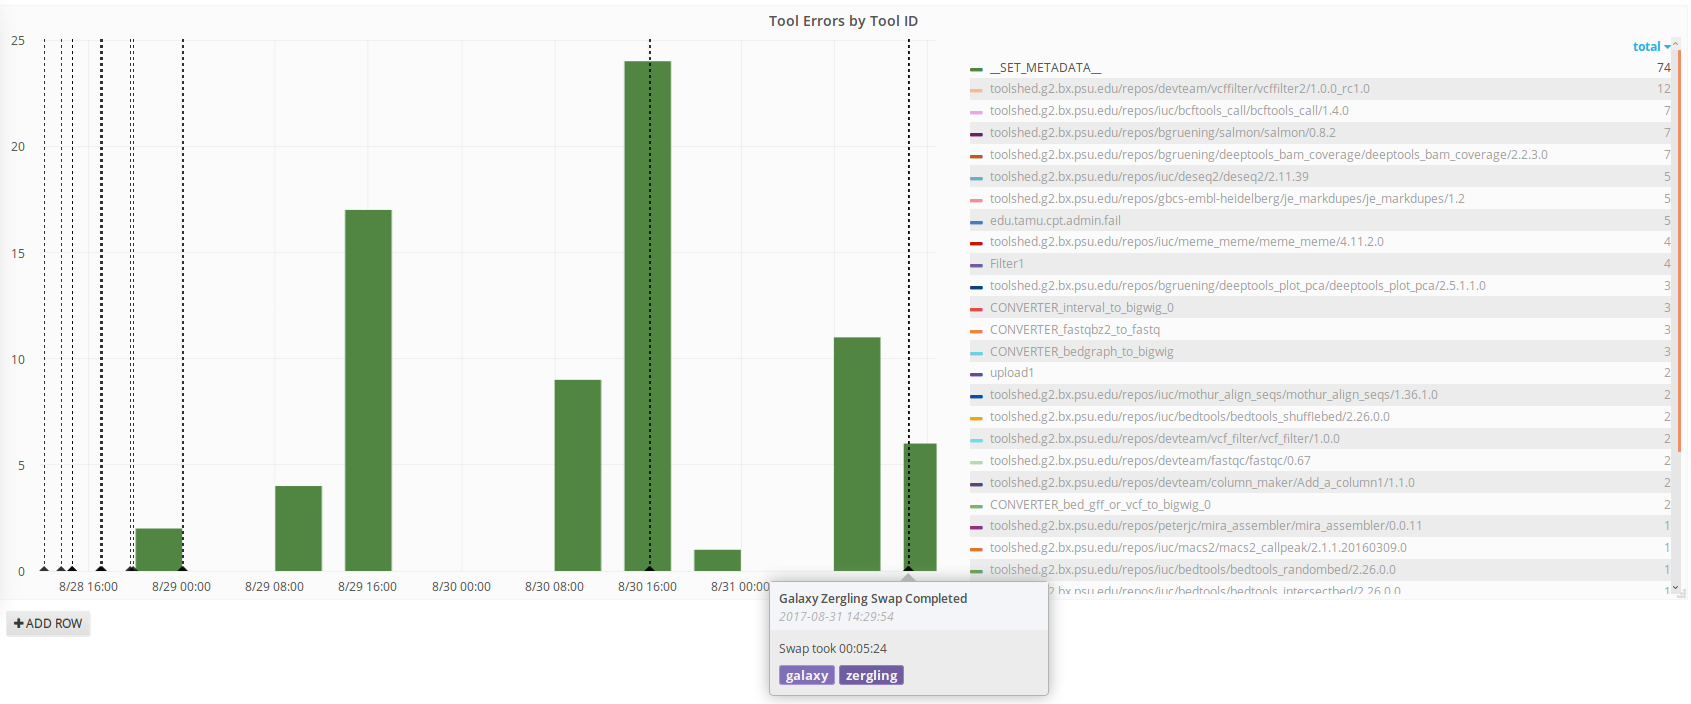This screenshot has width=1691, height=704.
Task: Toggle Filter1 legend entry
Action: (1007, 264)
